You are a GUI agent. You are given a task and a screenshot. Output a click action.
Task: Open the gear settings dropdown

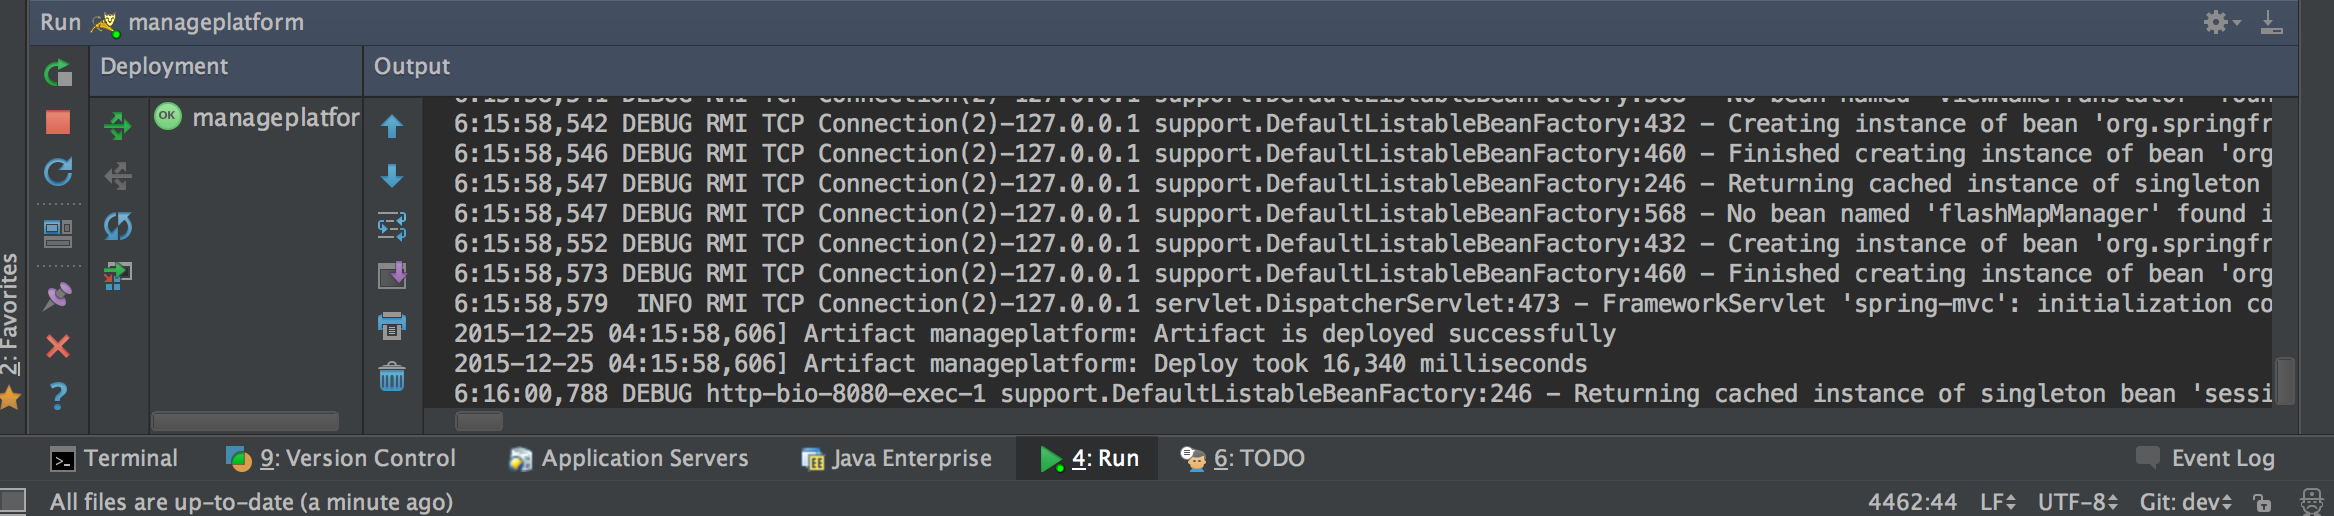(x=2222, y=22)
